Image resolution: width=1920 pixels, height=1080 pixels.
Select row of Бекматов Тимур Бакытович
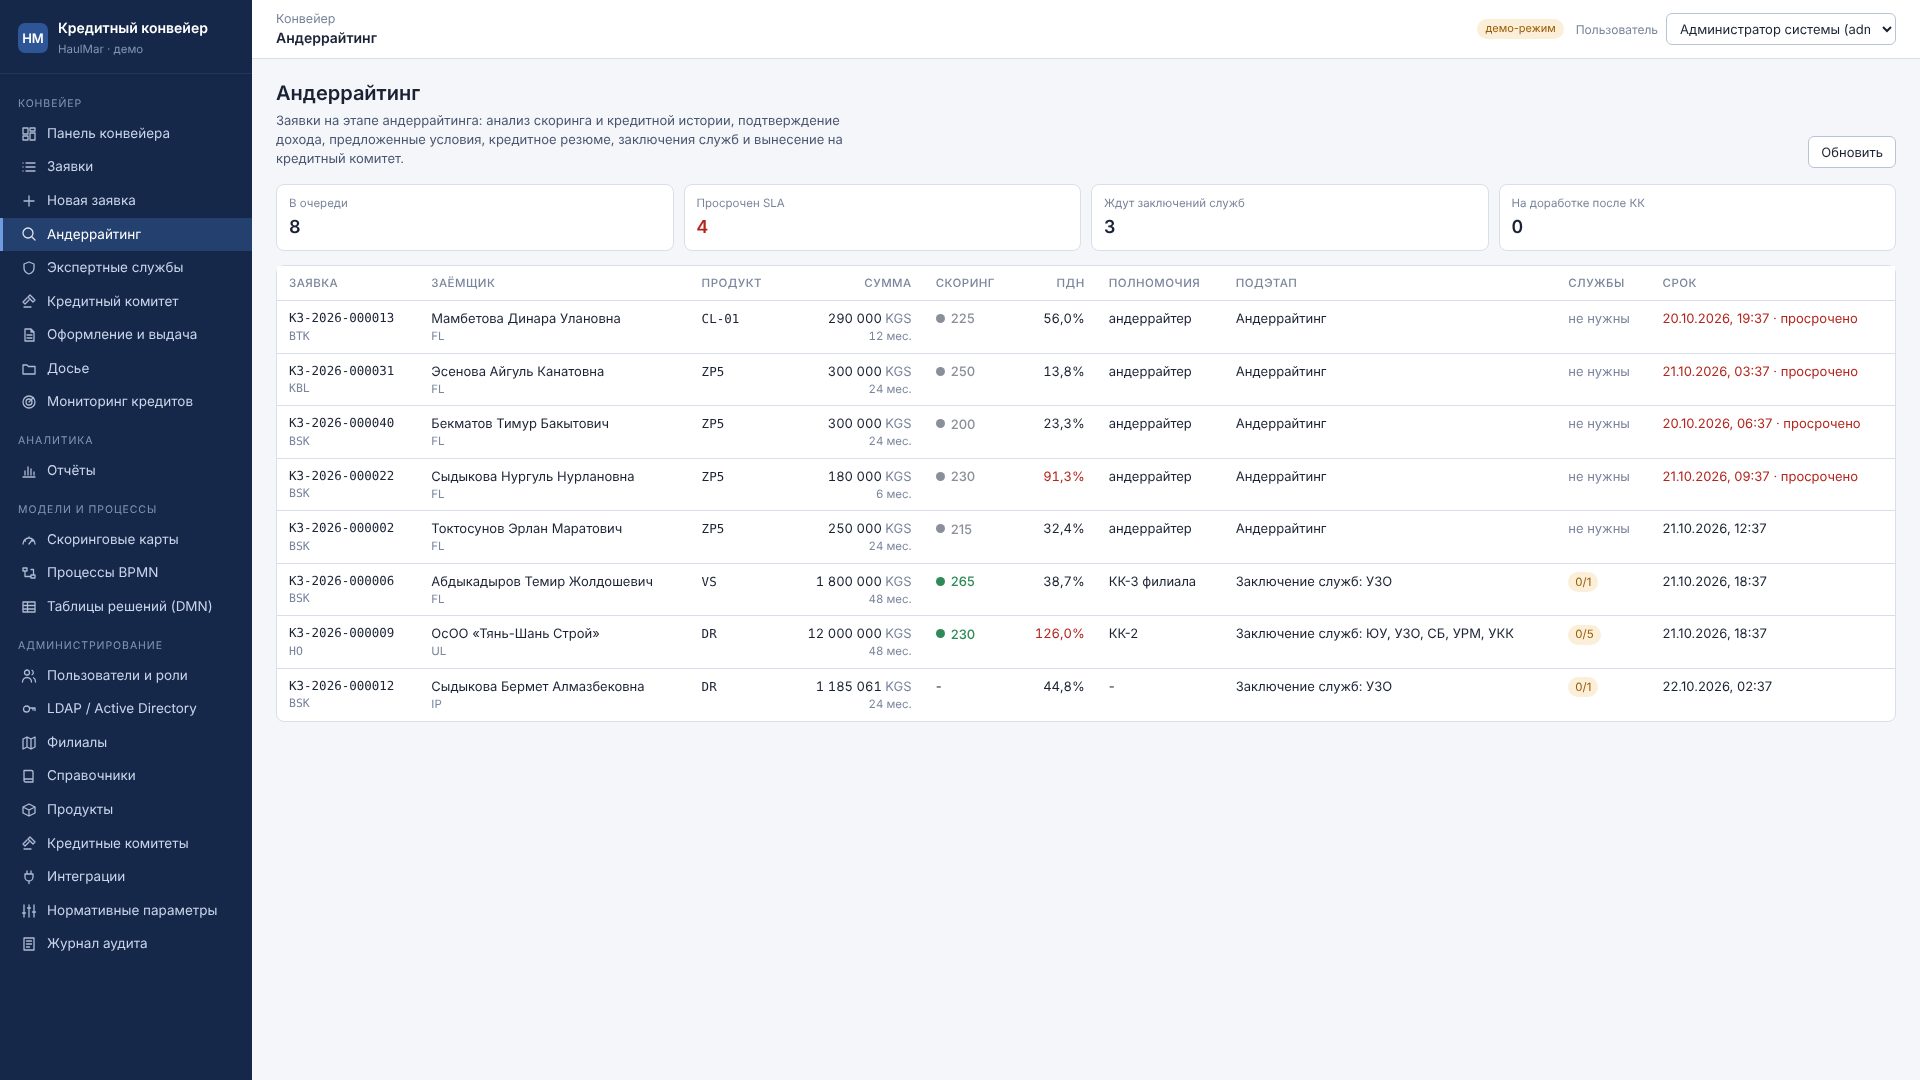(1085, 432)
